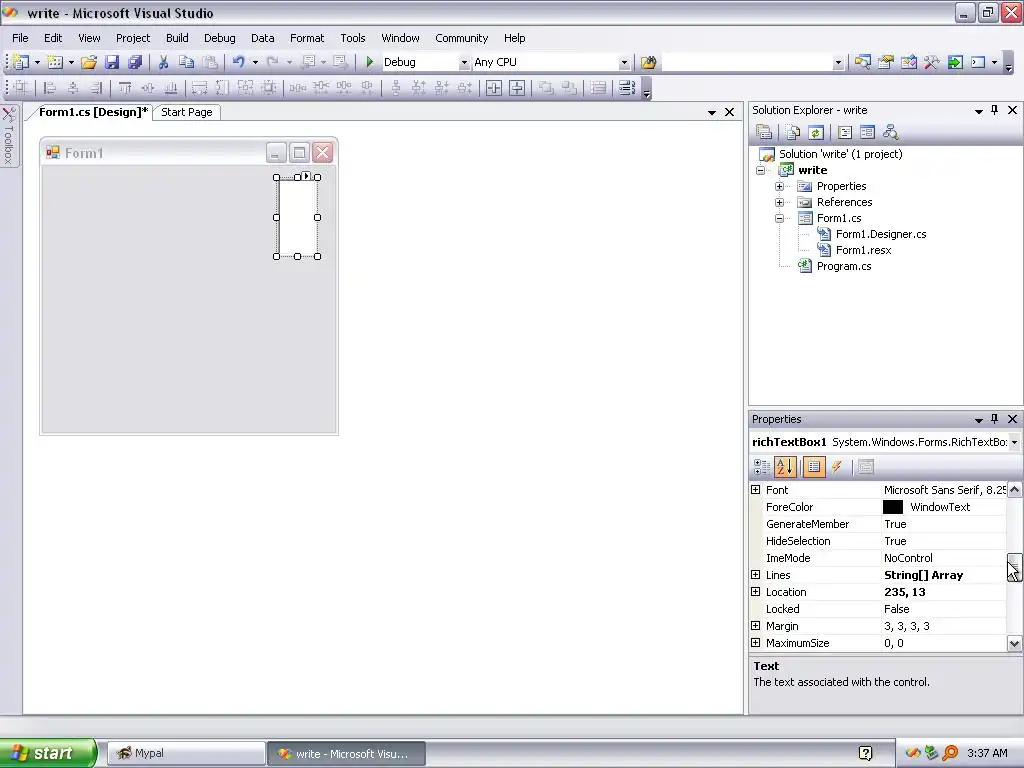Click the Windows start button
The image size is (1024, 768).
click(48, 753)
